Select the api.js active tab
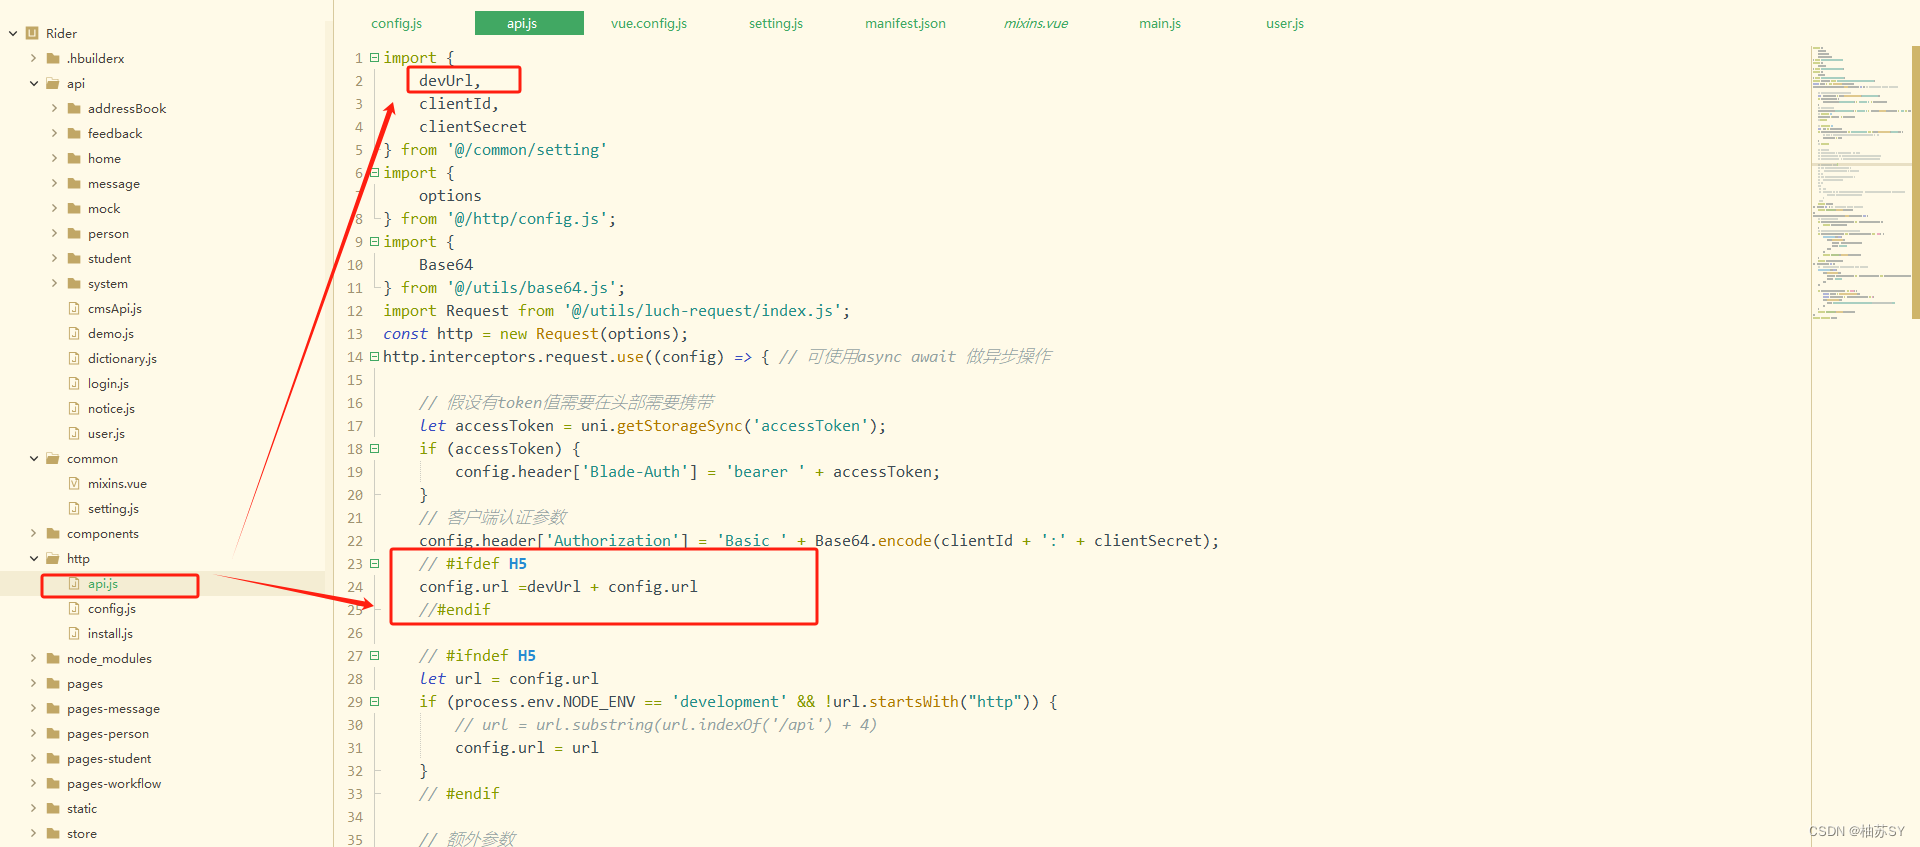This screenshot has width=1920, height=847. pyautogui.click(x=529, y=23)
